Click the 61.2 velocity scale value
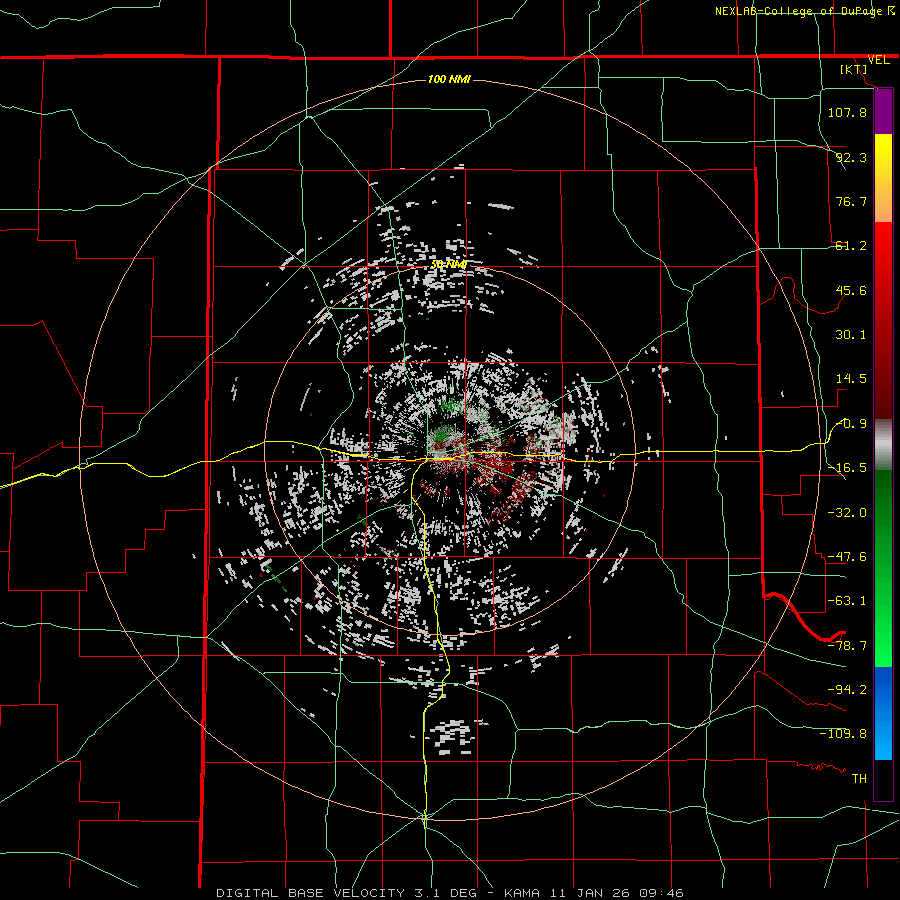900x900 pixels. pos(851,246)
